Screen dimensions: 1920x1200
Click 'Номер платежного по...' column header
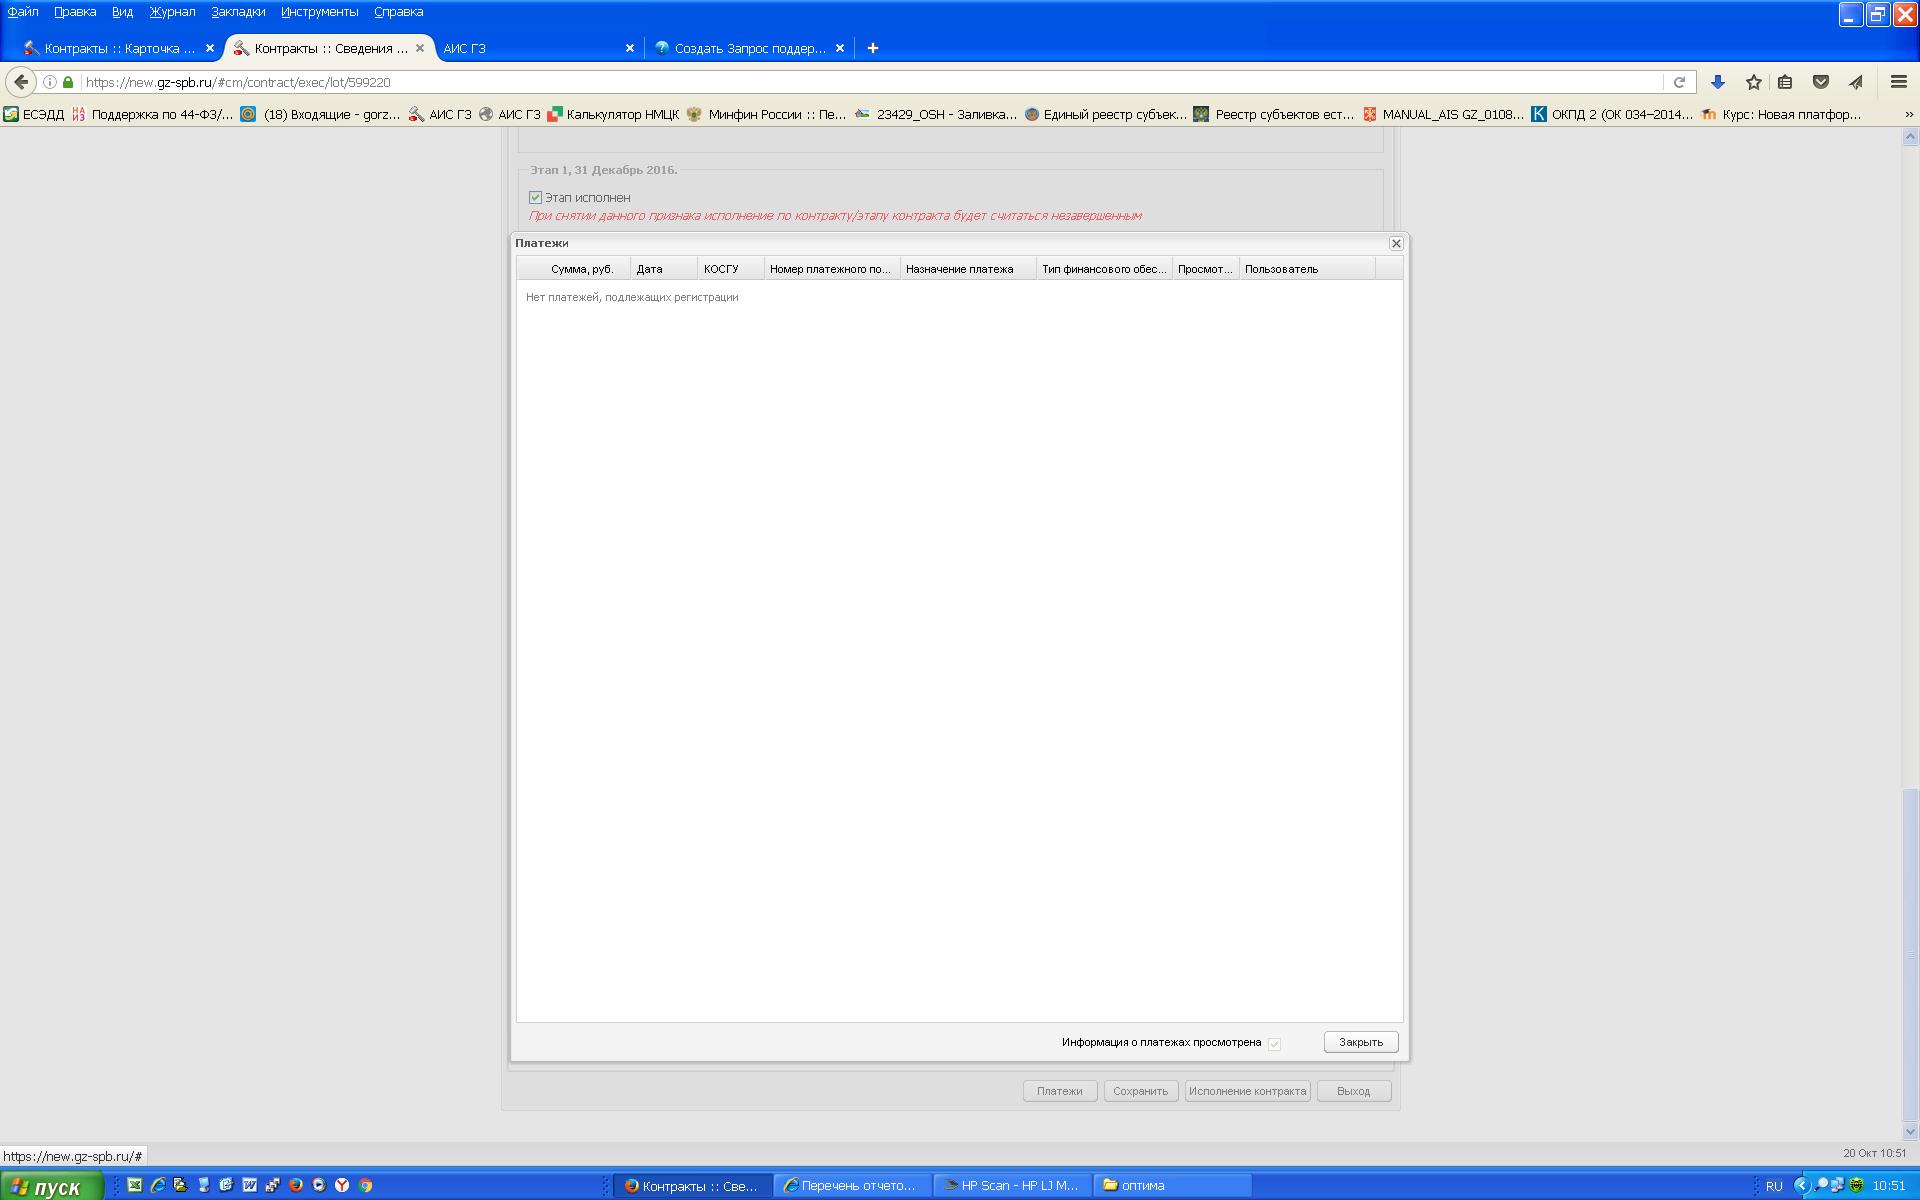832,269
